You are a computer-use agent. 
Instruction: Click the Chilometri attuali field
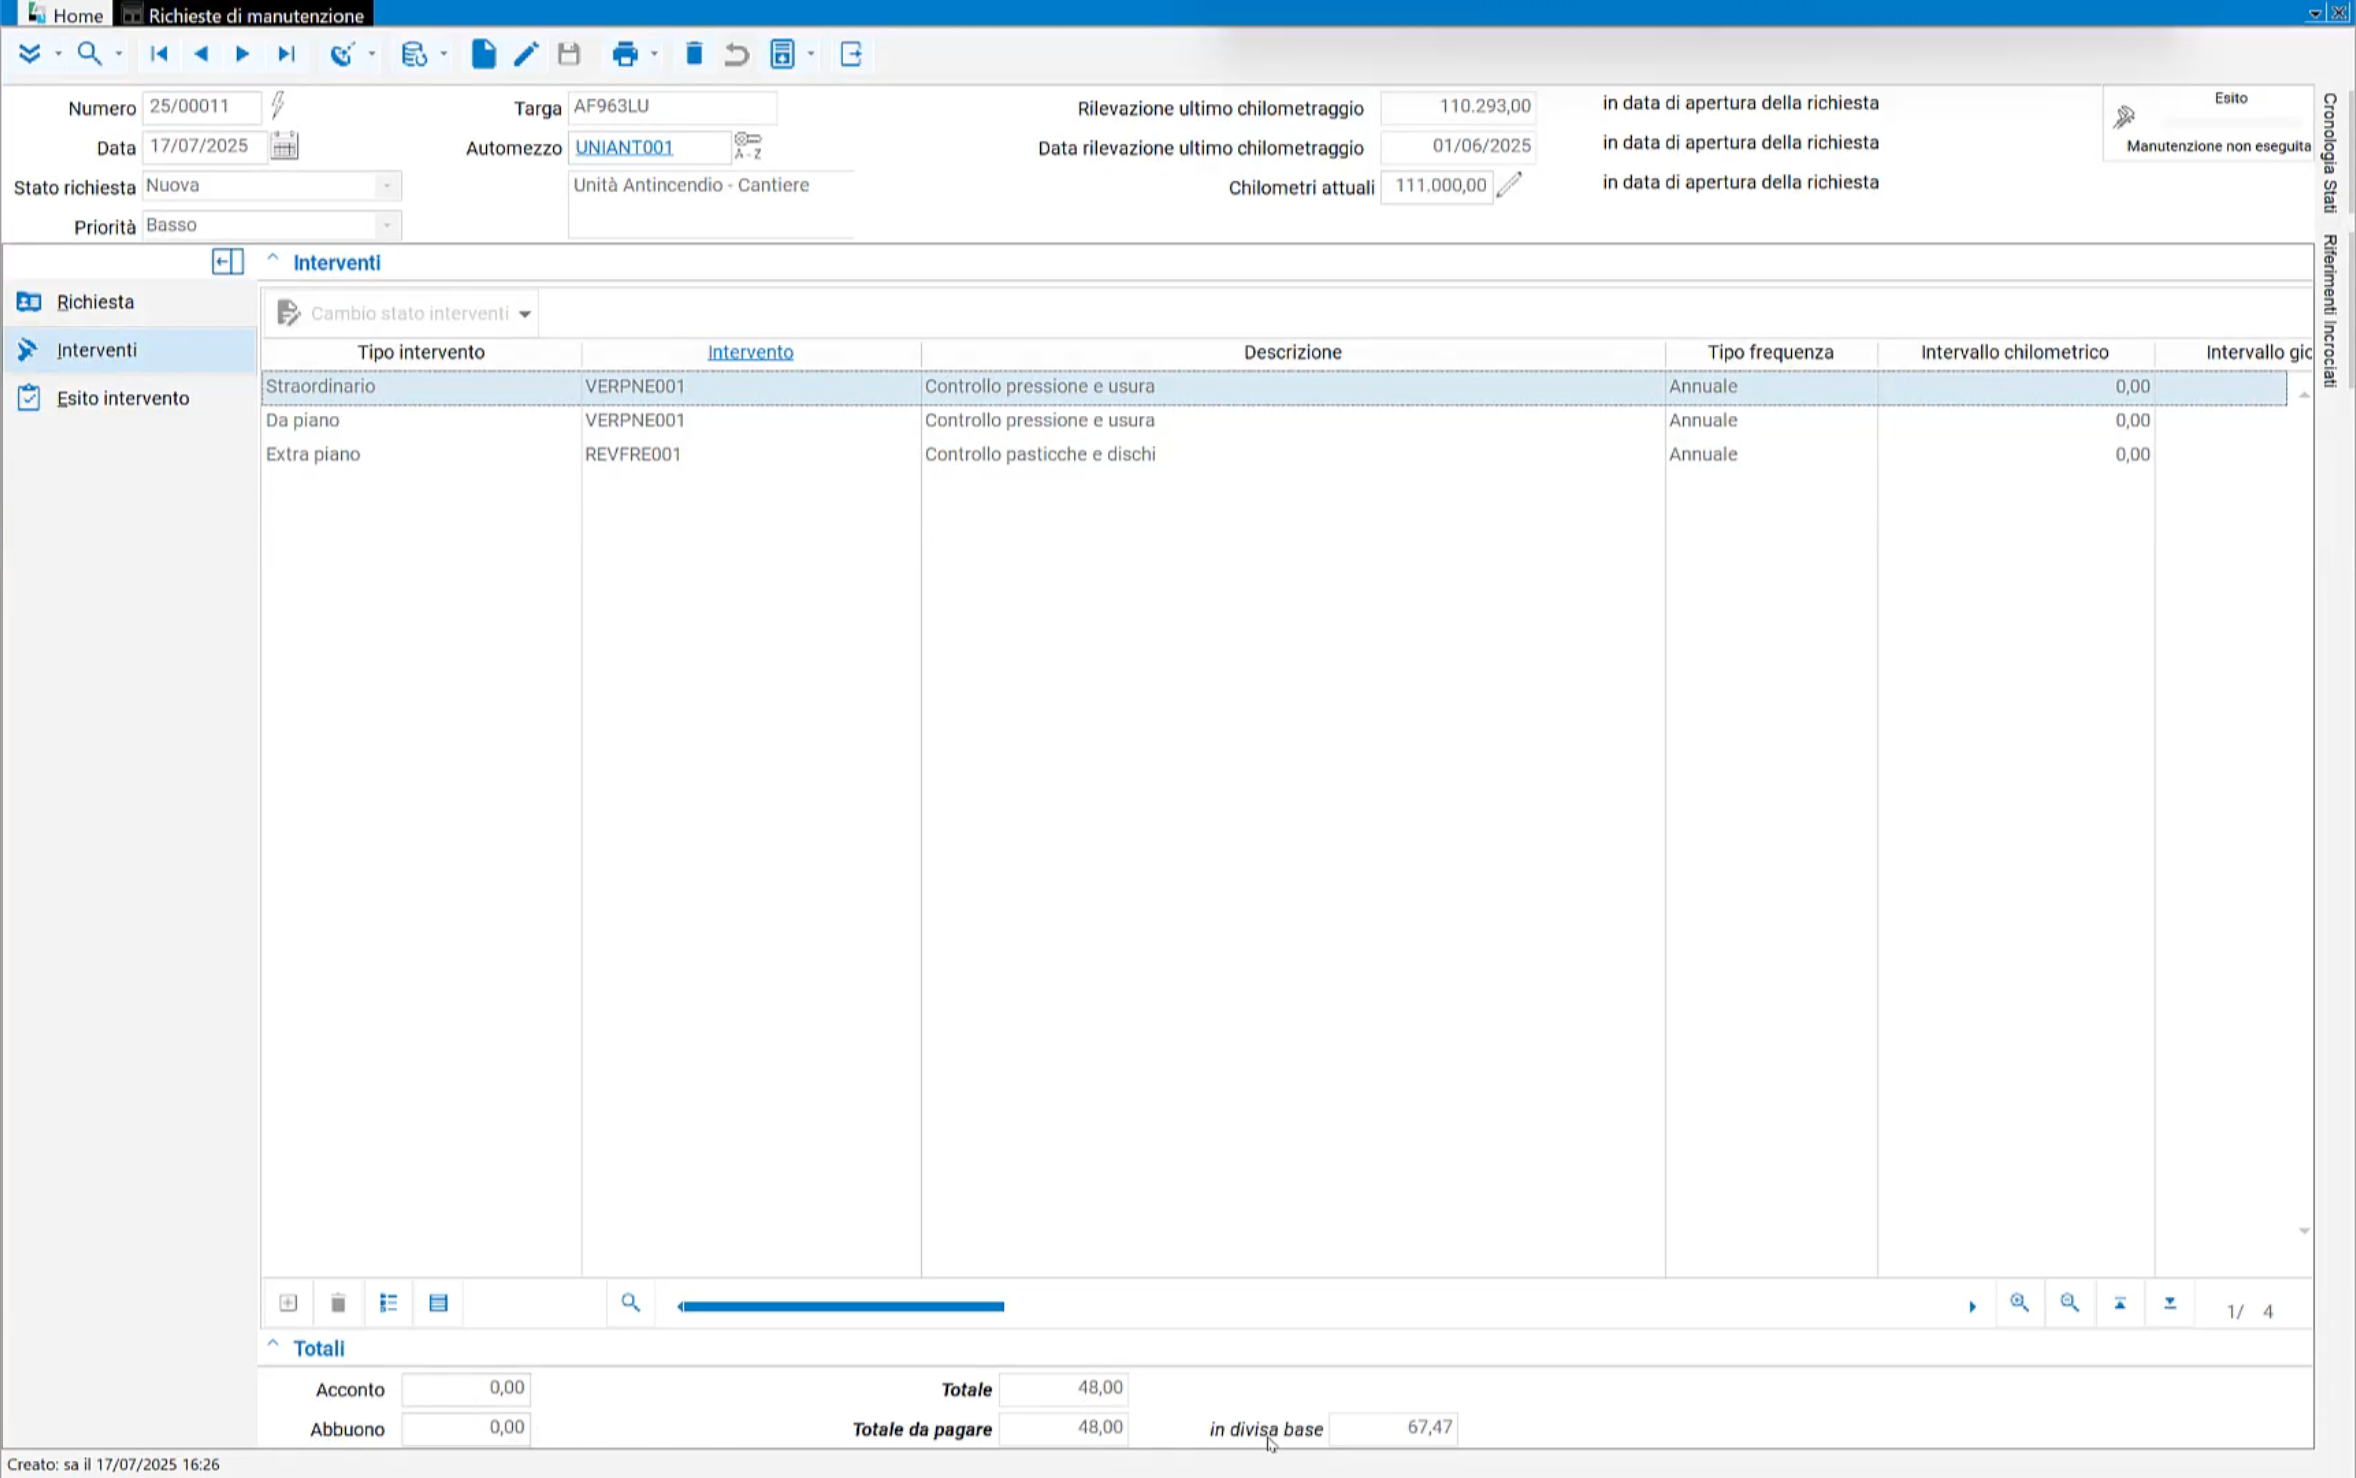tap(1437, 186)
